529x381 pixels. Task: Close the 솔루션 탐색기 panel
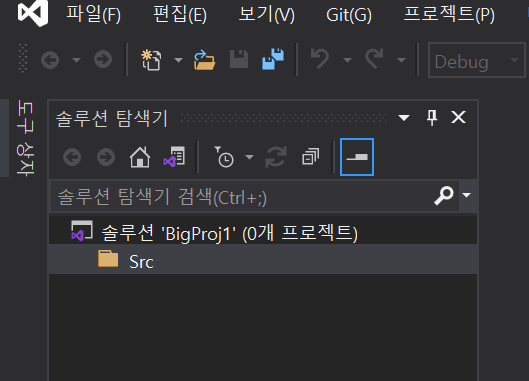[458, 117]
